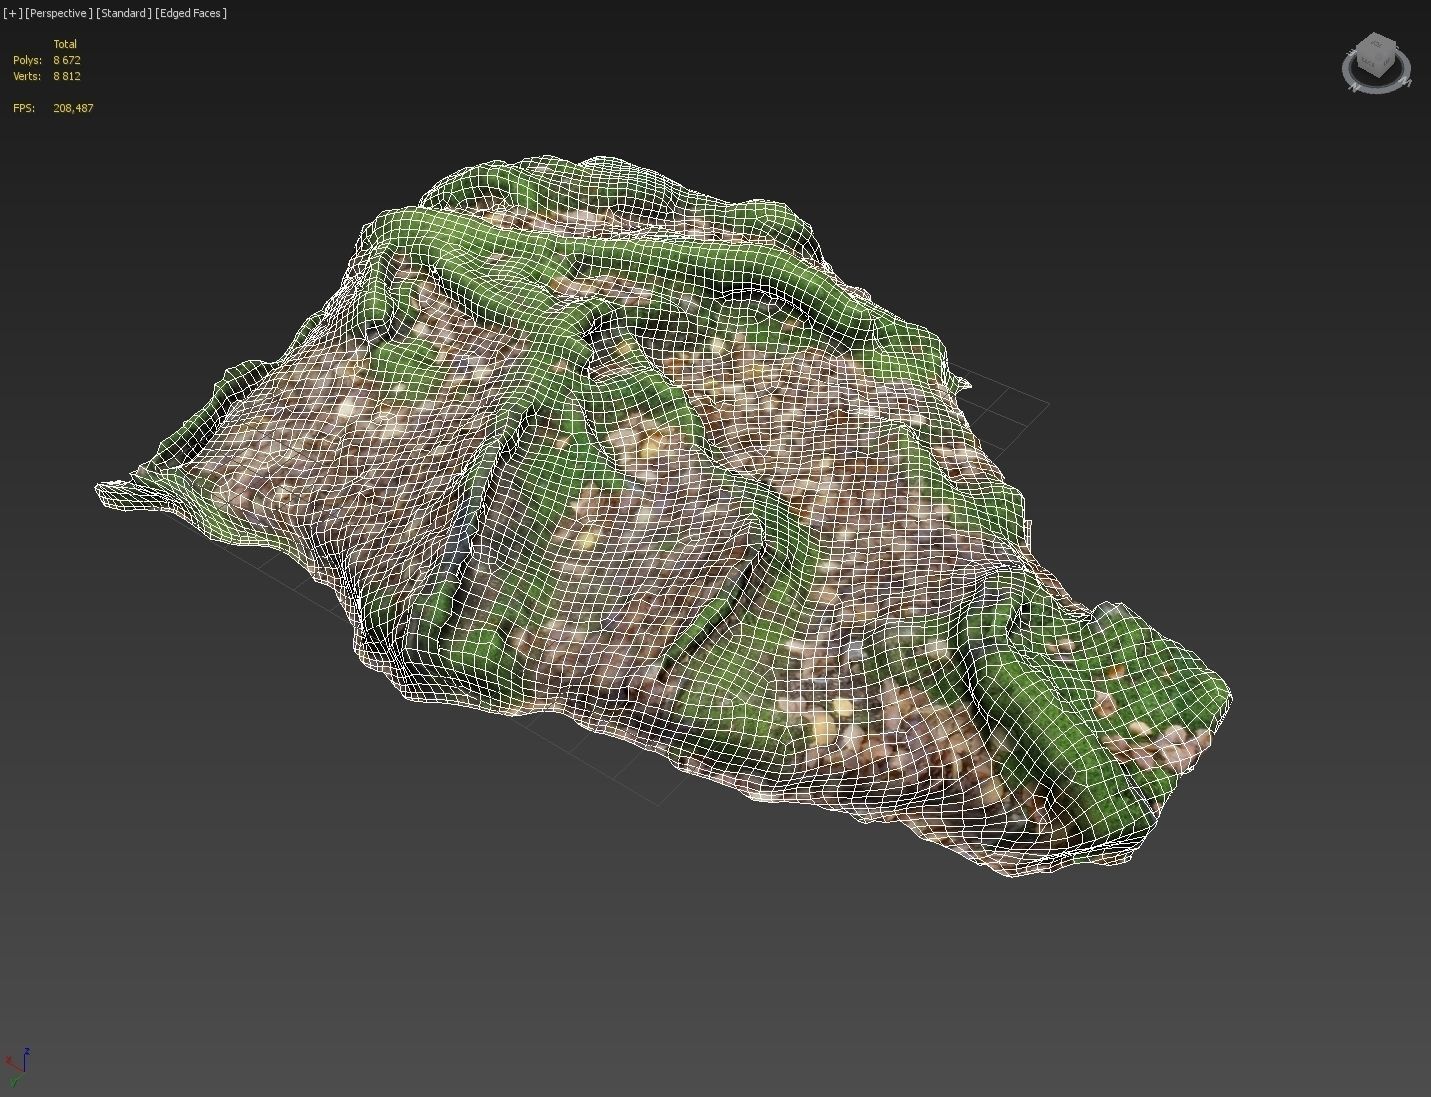The height and width of the screenshot is (1097, 1431).
Task: Select the 'Total' statistics column header
Action: [65, 44]
